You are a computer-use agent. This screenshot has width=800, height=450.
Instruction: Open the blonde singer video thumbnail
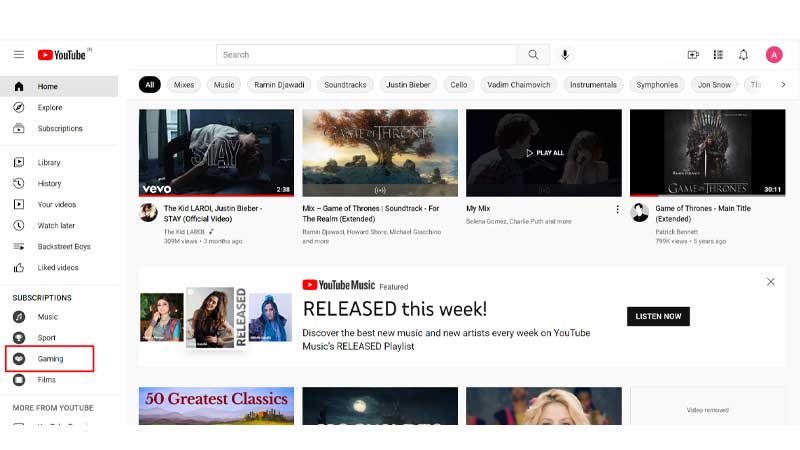click(544, 406)
